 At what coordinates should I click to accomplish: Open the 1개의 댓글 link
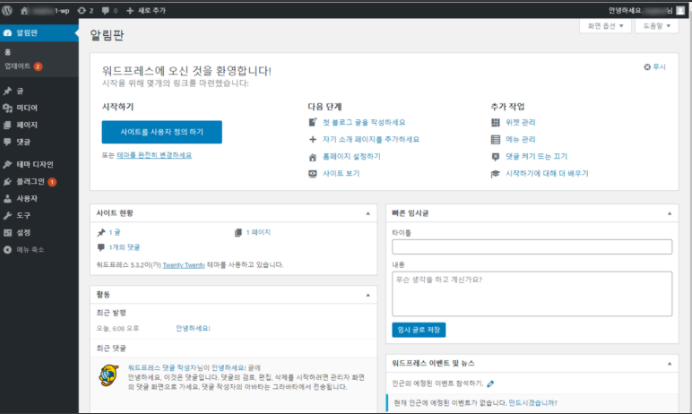(124, 247)
